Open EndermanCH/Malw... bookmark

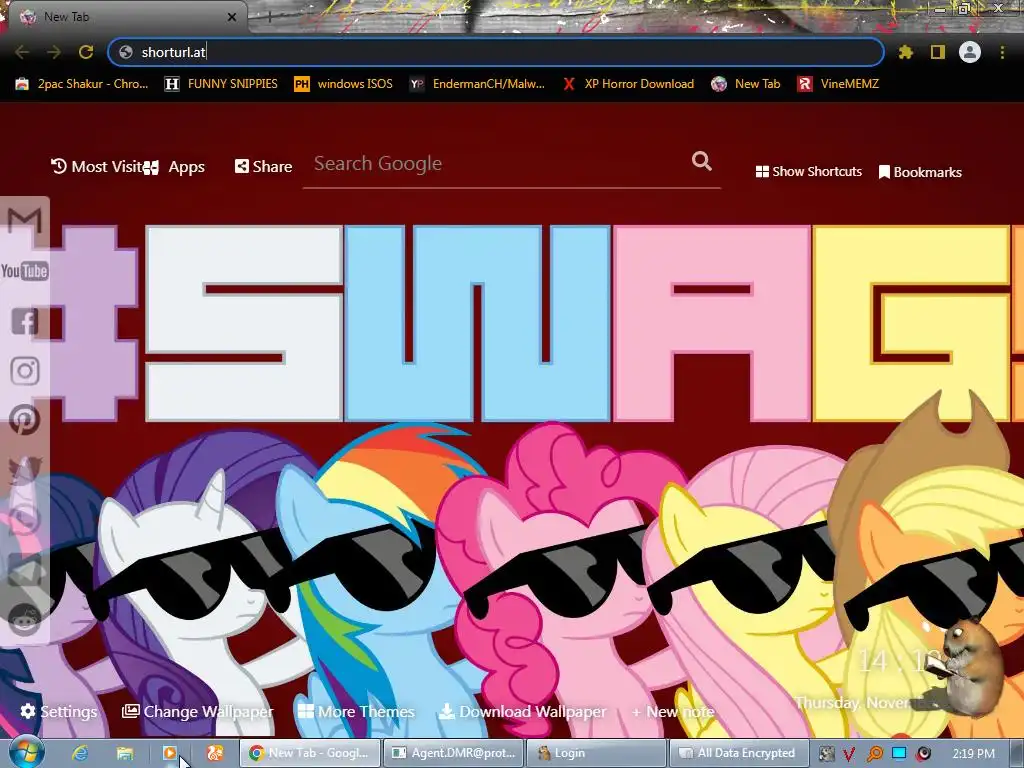[x=477, y=84]
